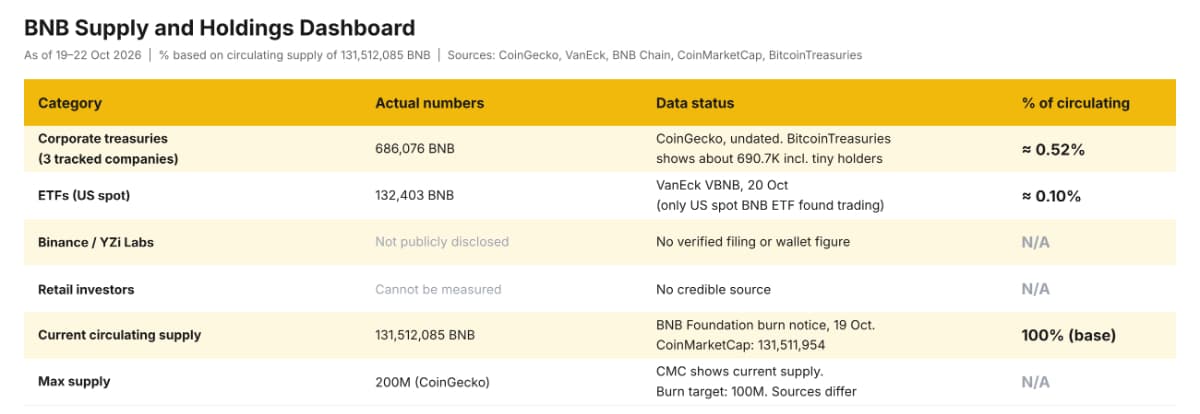Click the Not publicly disclosed cell
This screenshot has width=1200, height=414.
[x=442, y=242]
